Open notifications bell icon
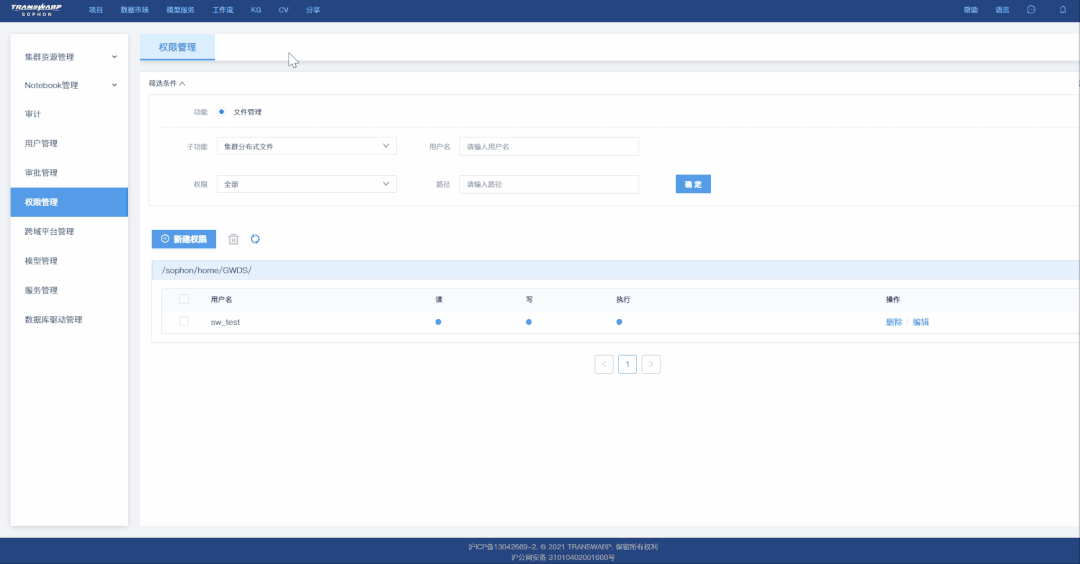Image resolution: width=1080 pixels, height=564 pixels. [x=1063, y=10]
